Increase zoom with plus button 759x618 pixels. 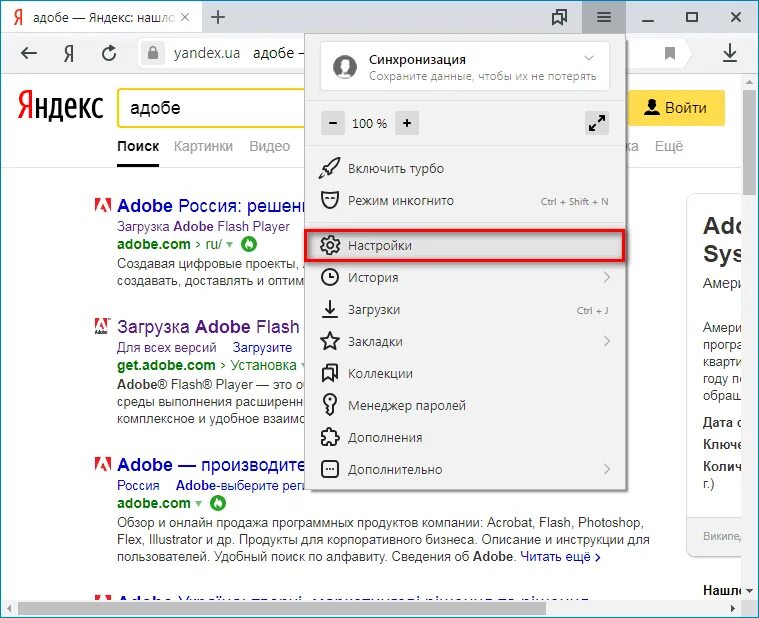(407, 123)
